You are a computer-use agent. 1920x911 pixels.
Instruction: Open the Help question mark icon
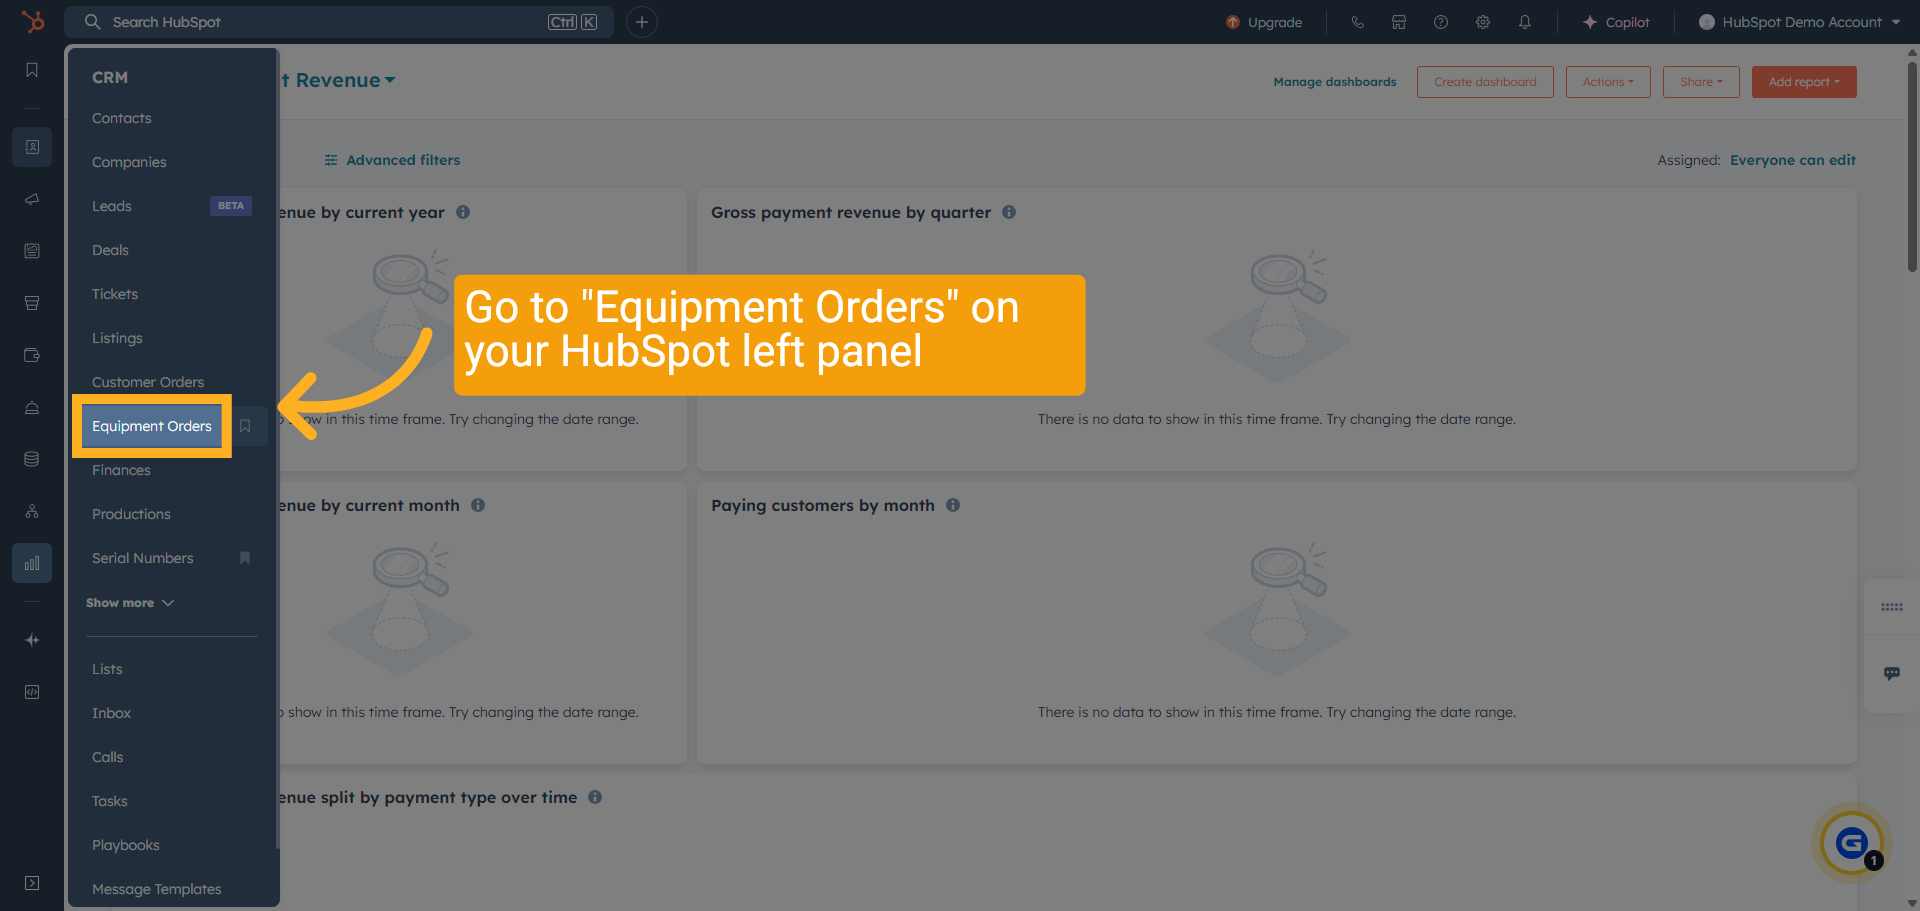click(x=1441, y=22)
